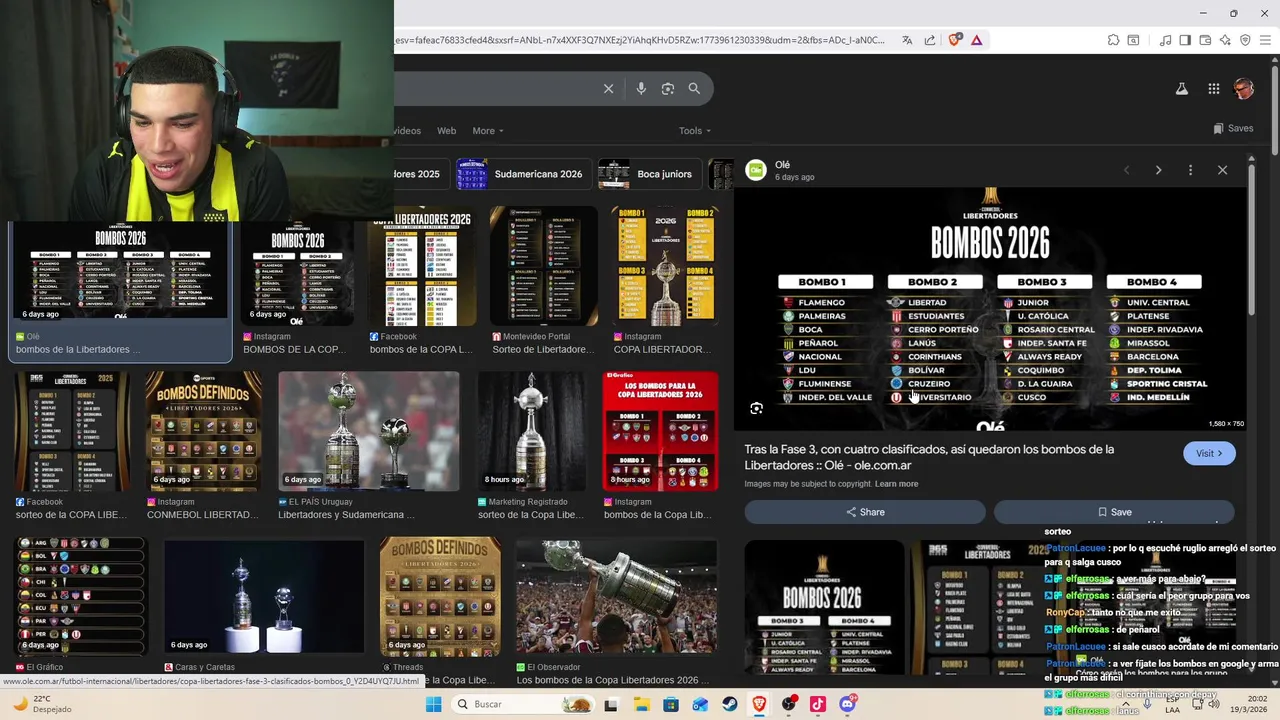
Task: Open the Marketing Registrado trophy thumbnail
Action: pyautogui.click(x=531, y=431)
